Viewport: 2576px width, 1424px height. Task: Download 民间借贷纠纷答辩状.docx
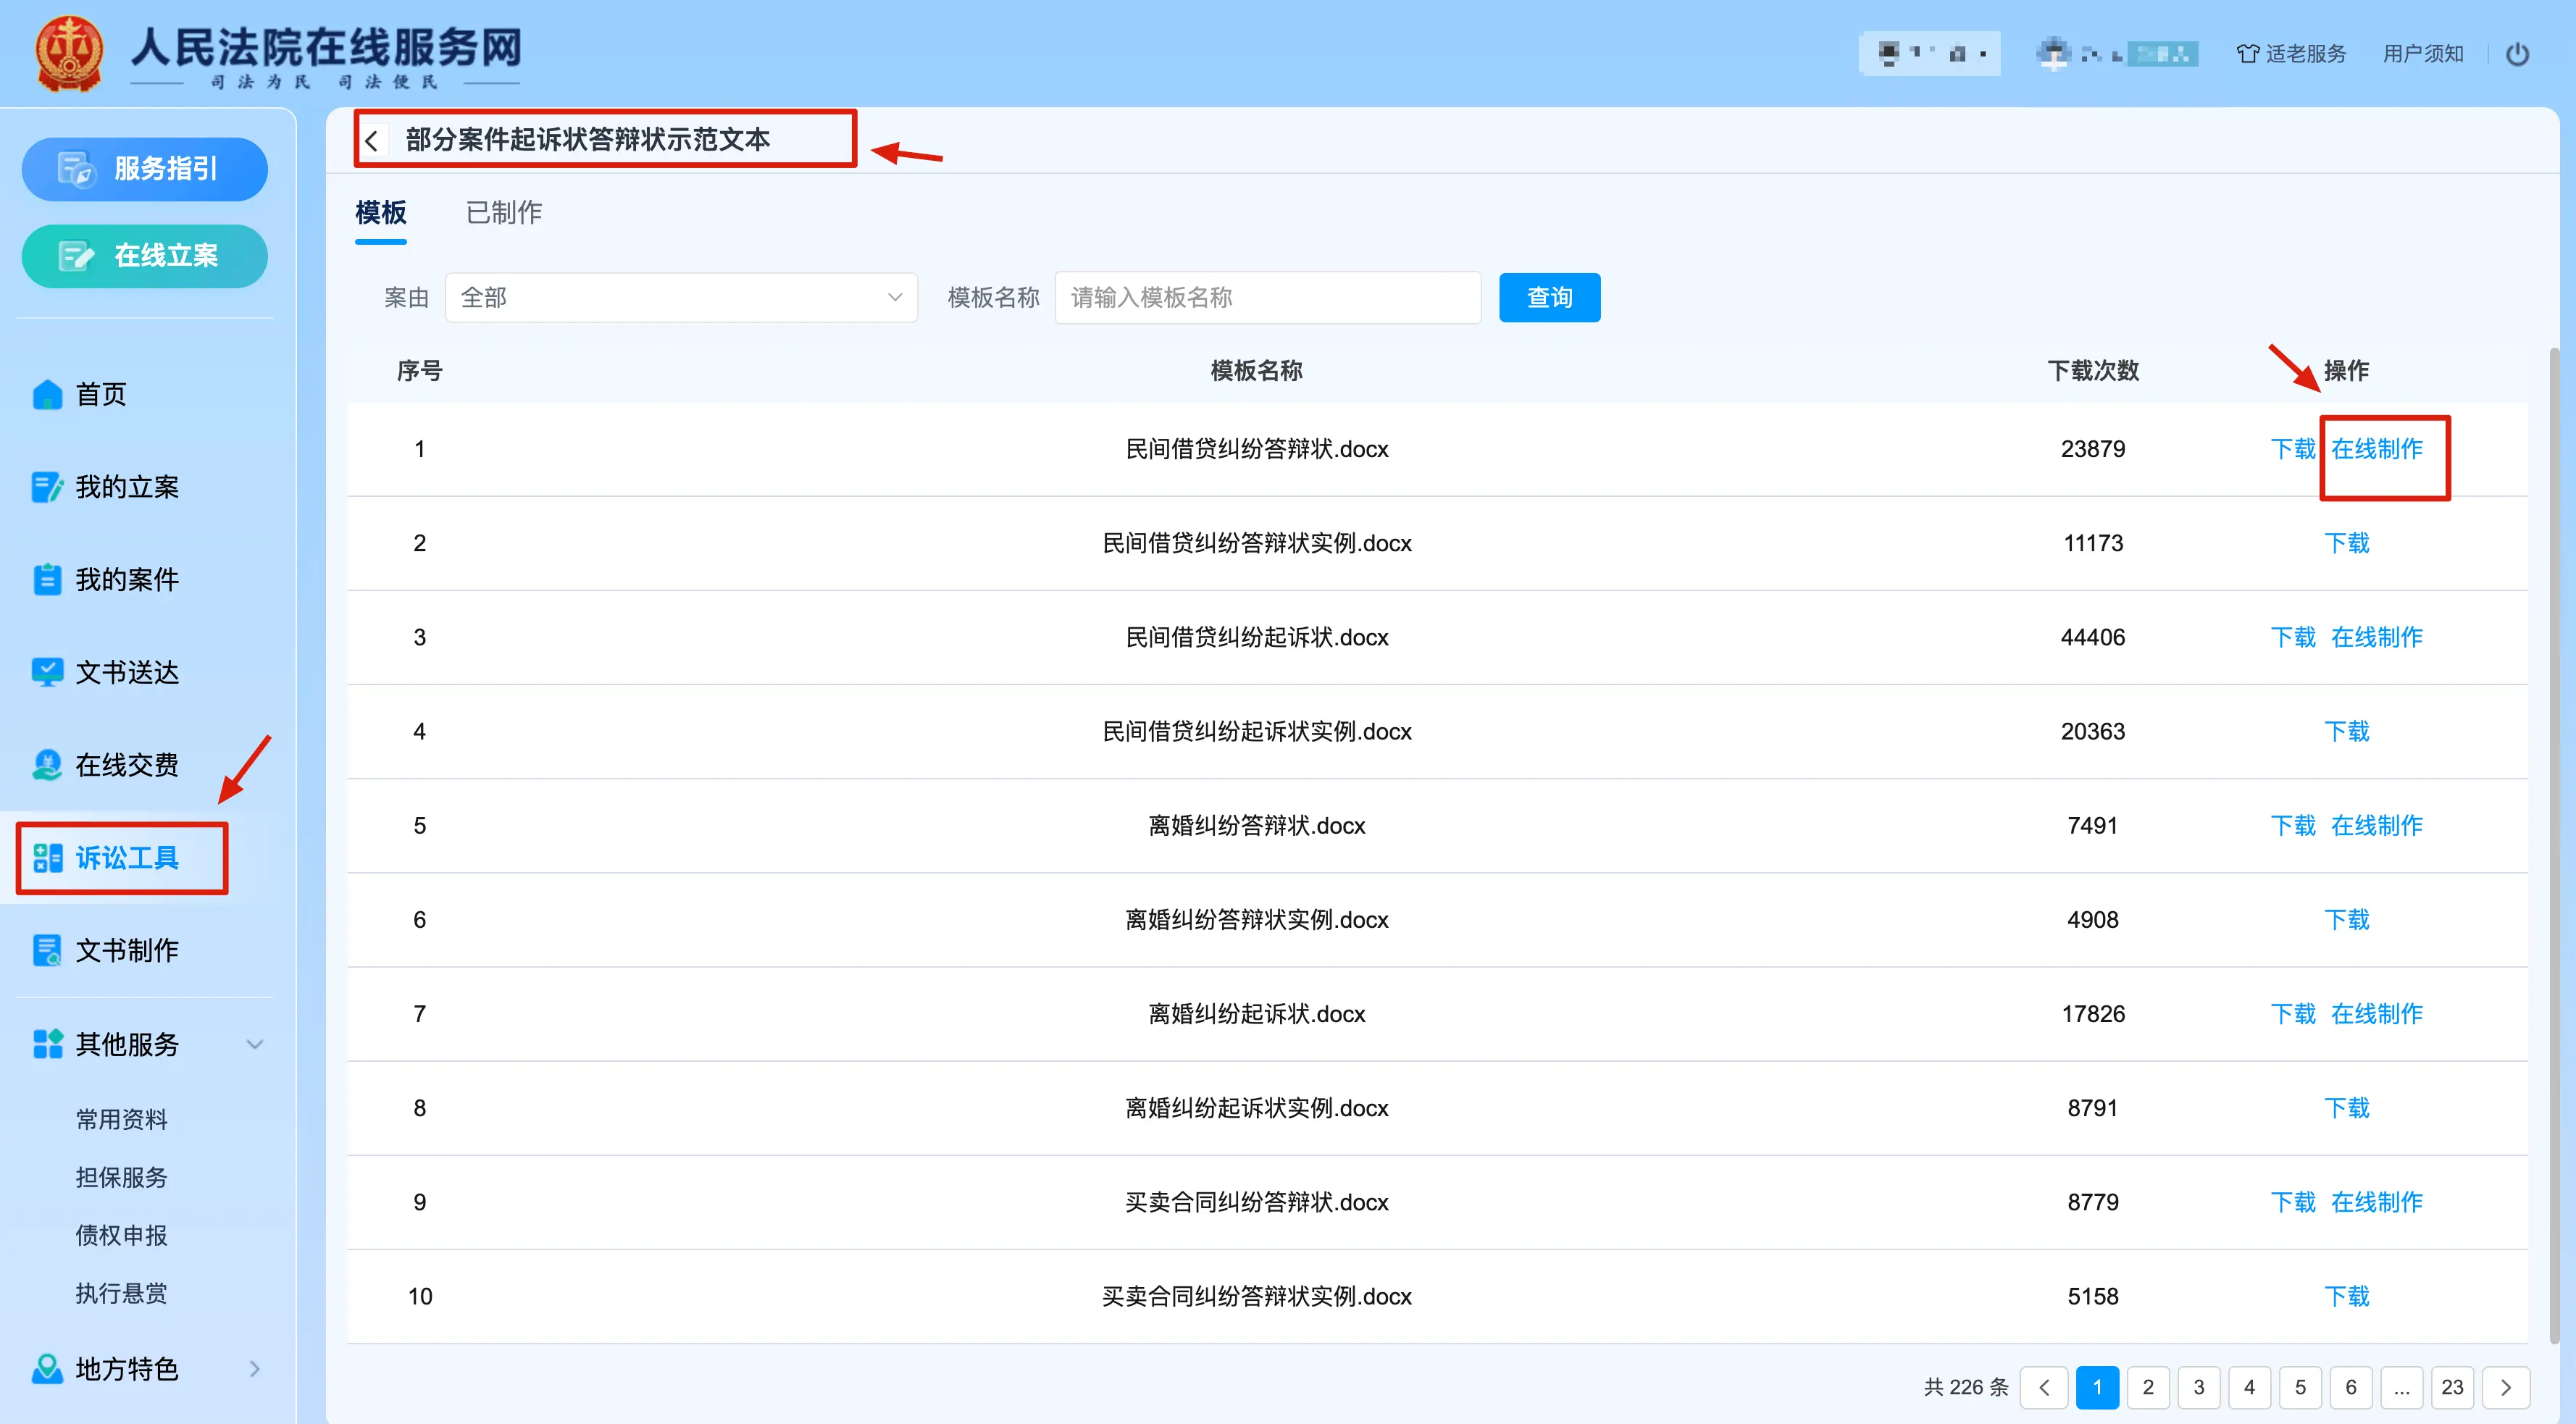[2293, 449]
